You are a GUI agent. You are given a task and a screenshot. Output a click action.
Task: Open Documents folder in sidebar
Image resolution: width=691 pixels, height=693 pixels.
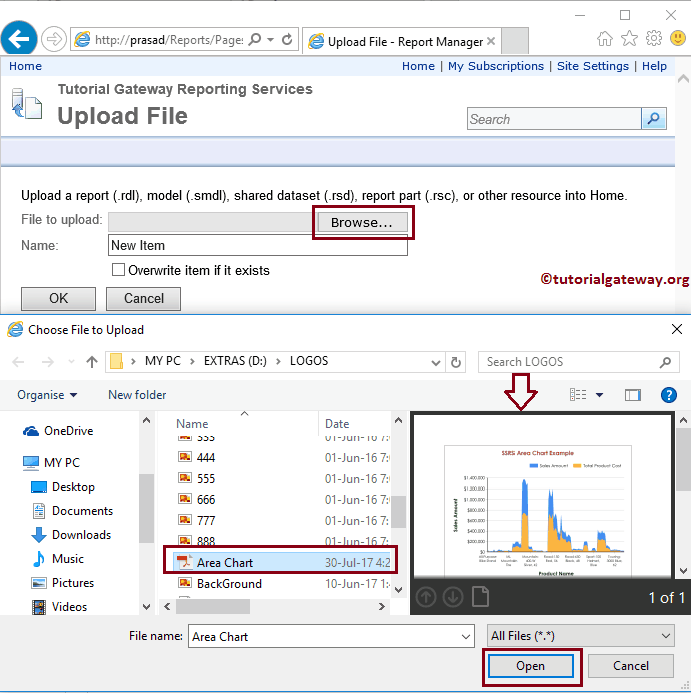tap(73, 511)
